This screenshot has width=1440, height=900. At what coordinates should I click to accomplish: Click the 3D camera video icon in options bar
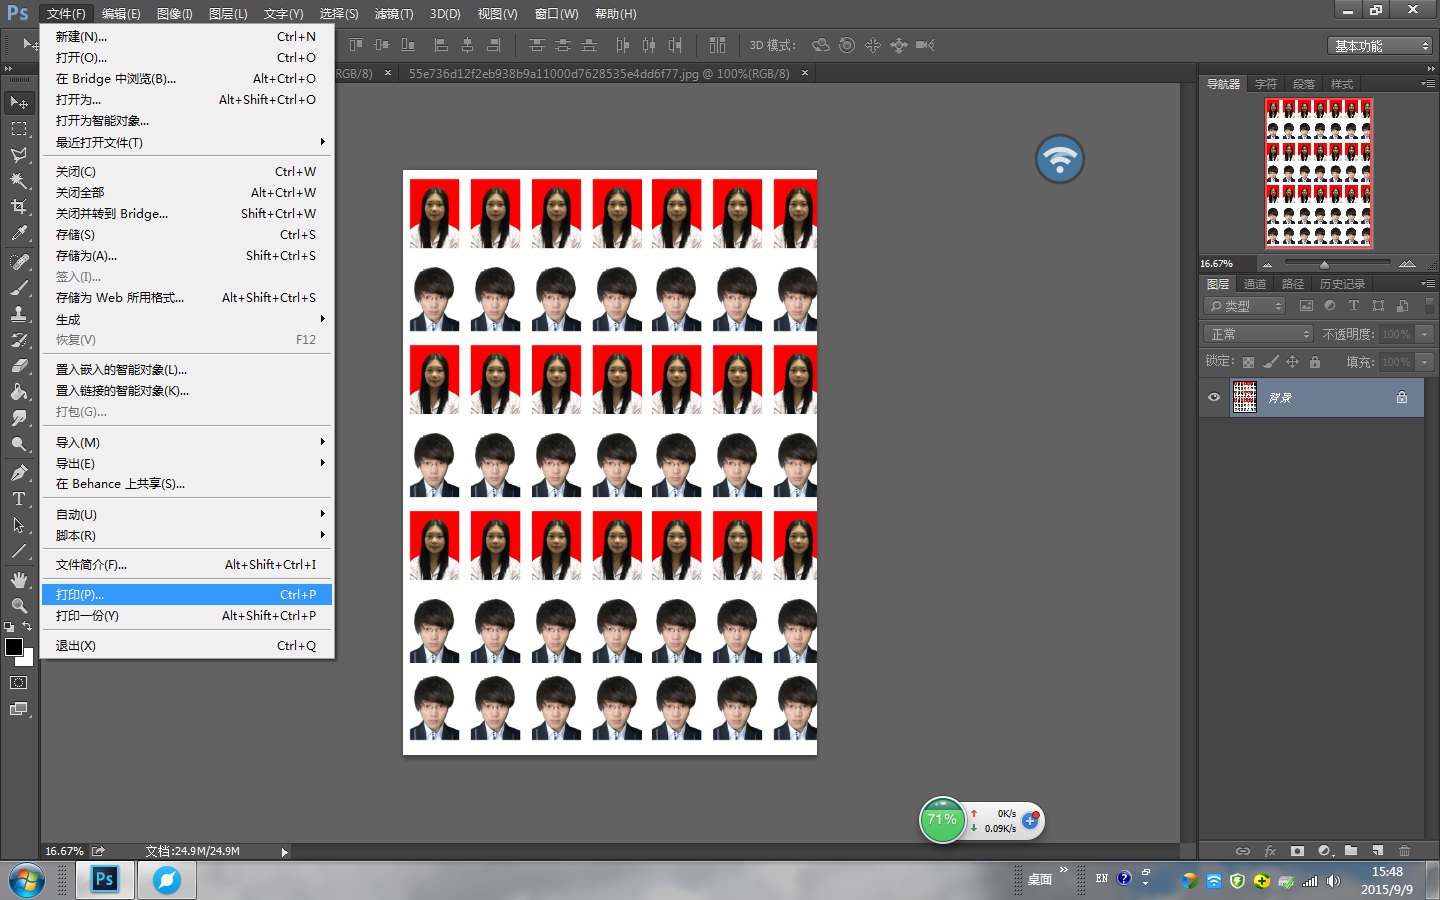[x=925, y=45]
